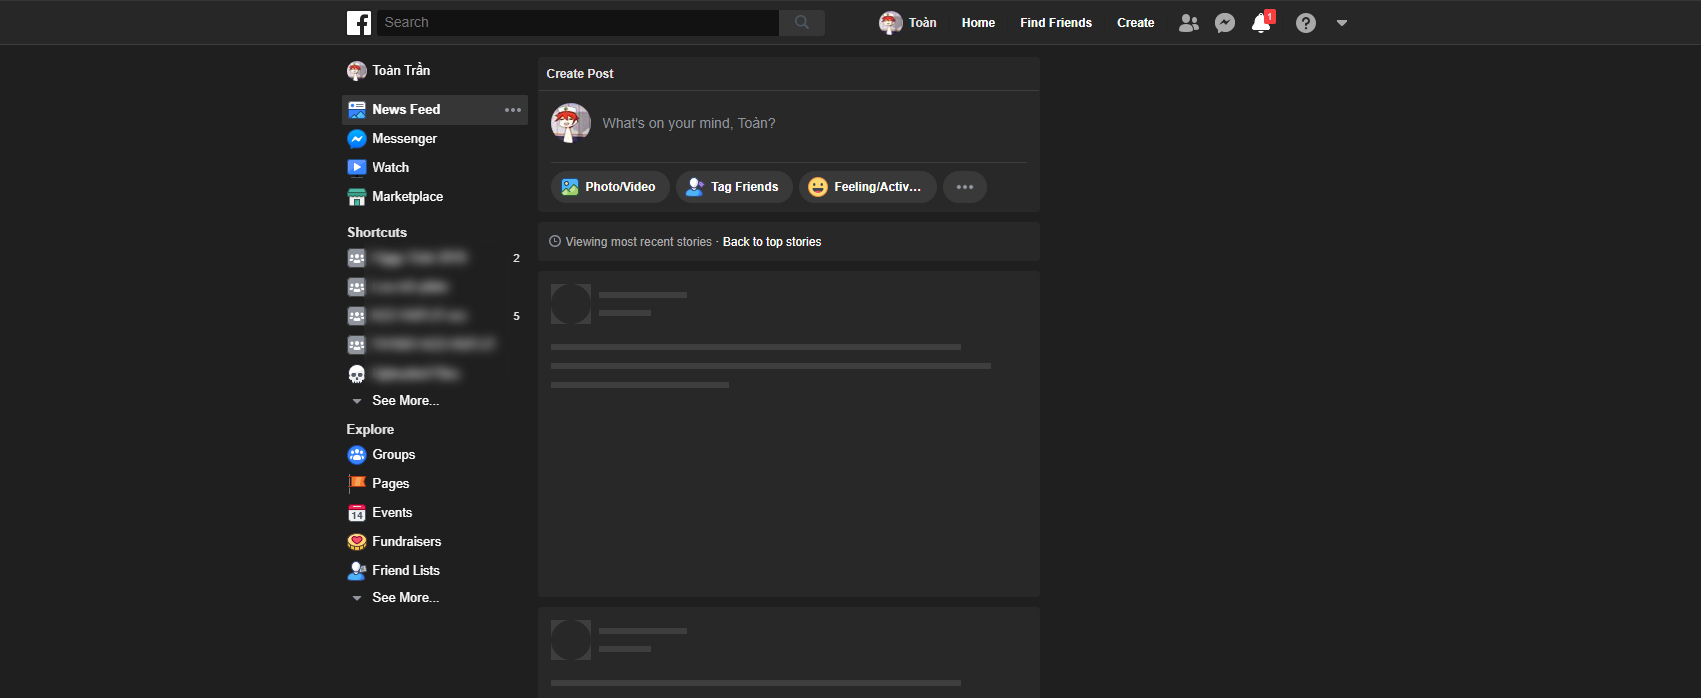The height and width of the screenshot is (698, 1701).
Task: Click the Explore section heading
Action: [370, 429]
